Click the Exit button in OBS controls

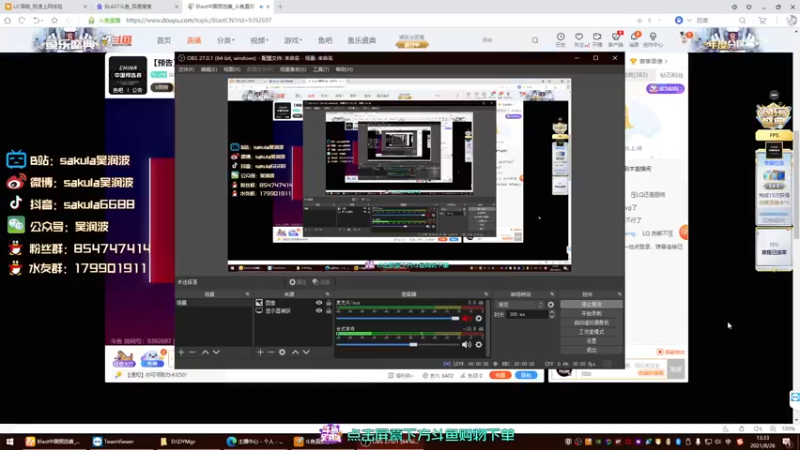pyautogui.click(x=591, y=350)
